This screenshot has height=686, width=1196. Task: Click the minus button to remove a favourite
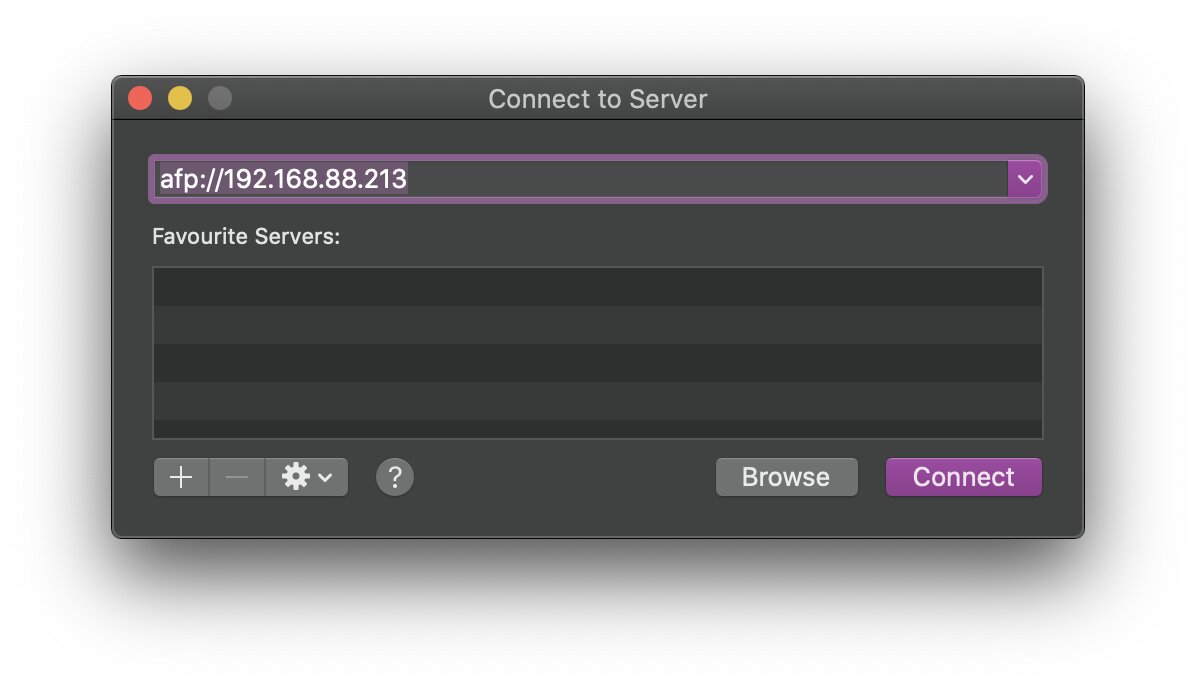237,478
